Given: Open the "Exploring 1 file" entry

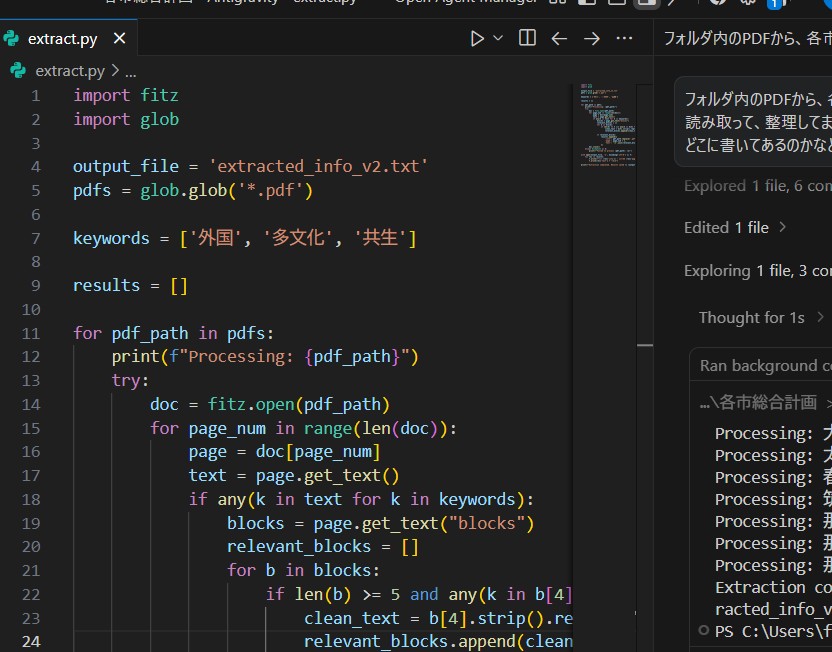Looking at the screenshot, I should 757,270.
